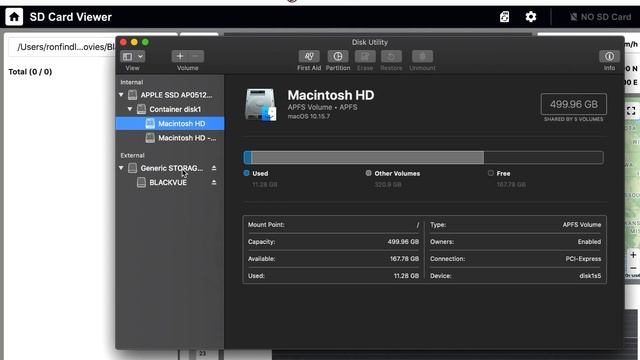The width and height of the screenshot is (640, 360).
Task: Zoom out the map with minus
Action: 633,268
